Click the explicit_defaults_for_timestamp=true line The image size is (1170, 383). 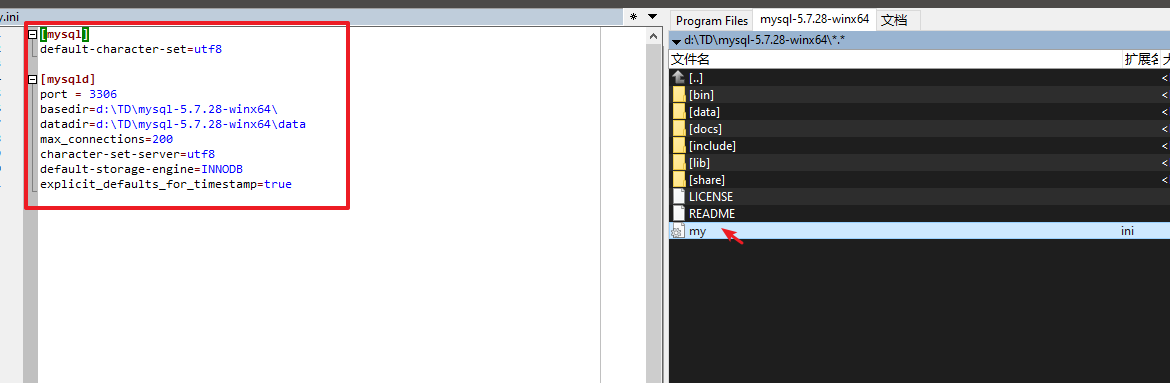click(166, 184)
